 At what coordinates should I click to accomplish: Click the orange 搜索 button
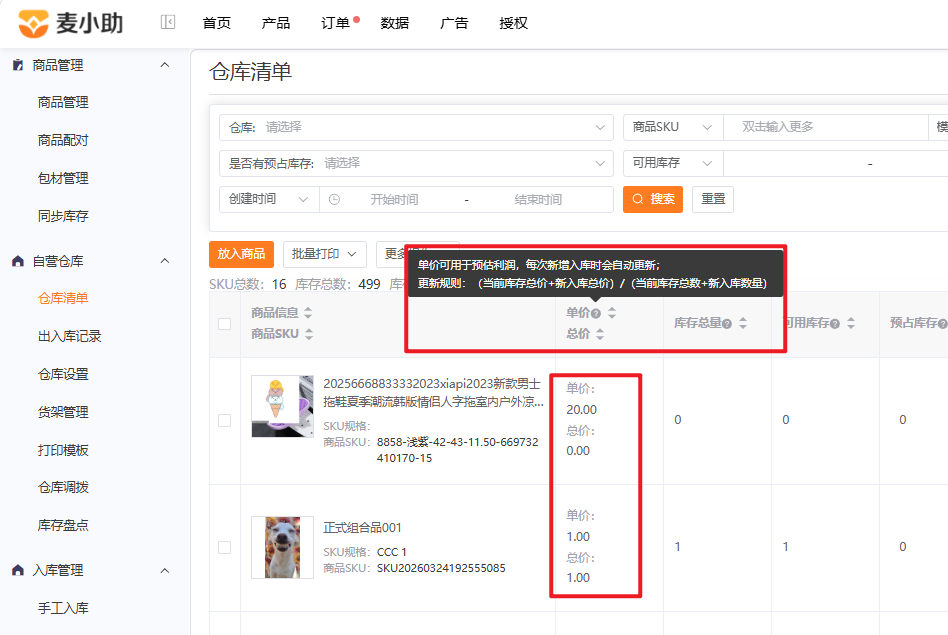tap(653, 199)
